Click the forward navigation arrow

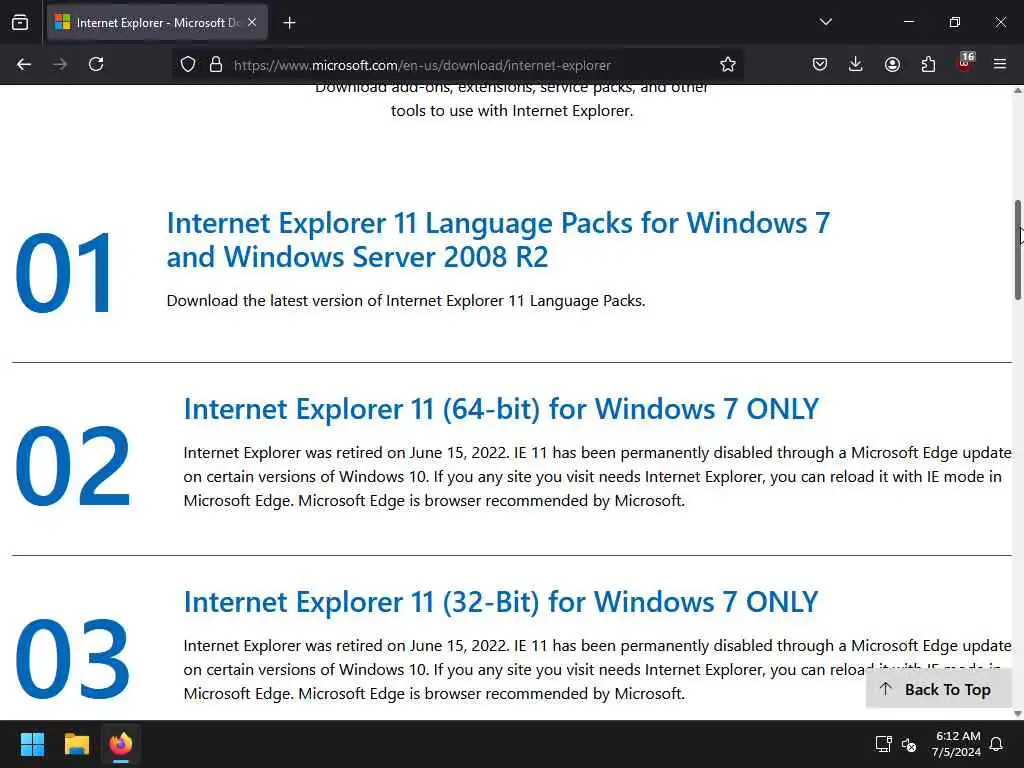tap(60, 64)
